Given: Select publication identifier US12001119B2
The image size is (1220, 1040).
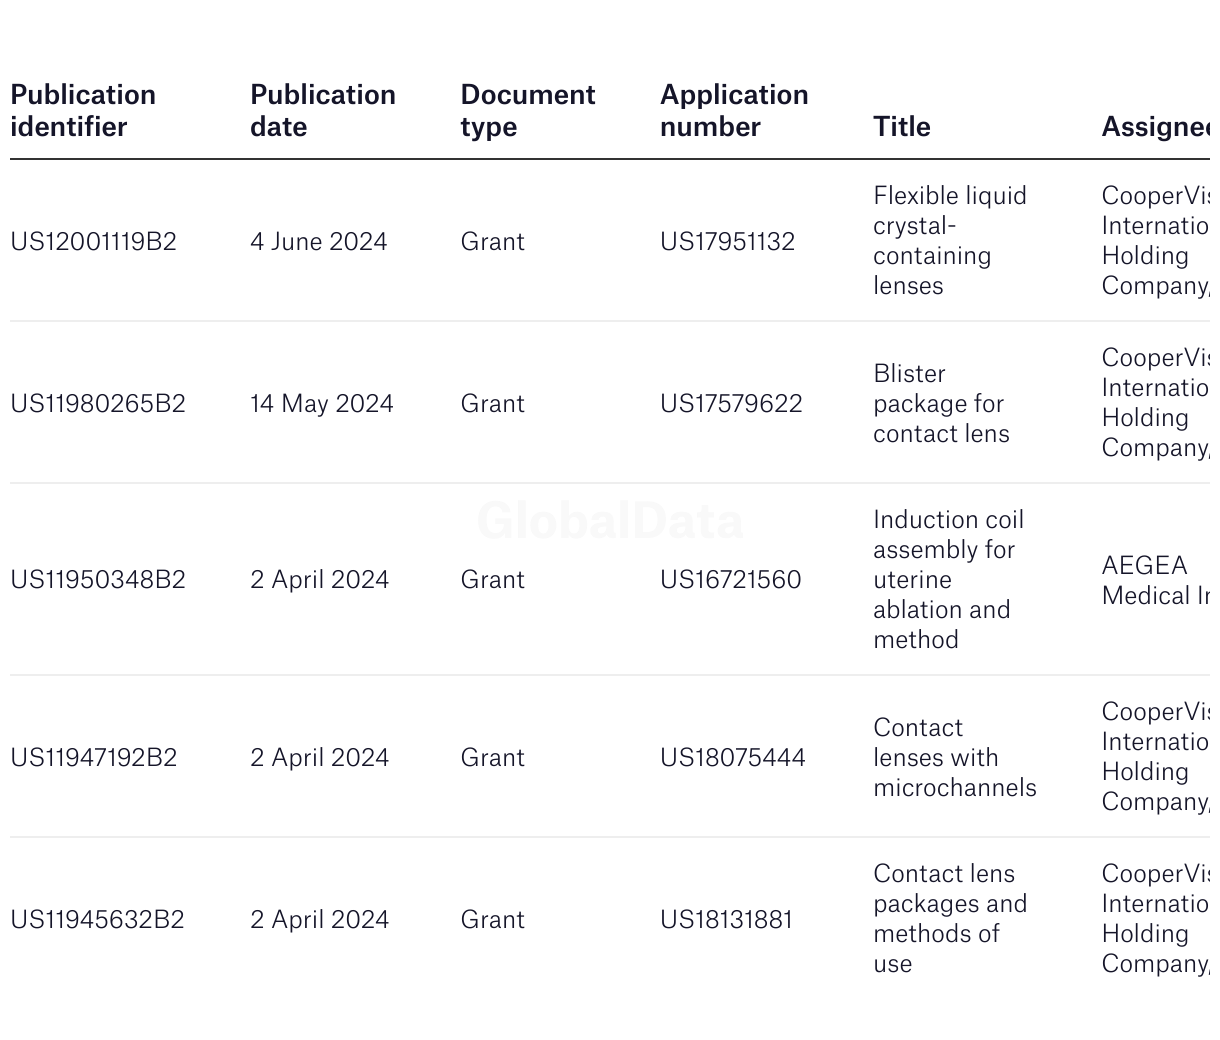Looking at the screenshot, I should pyautogui.click(x=94, y=242).
